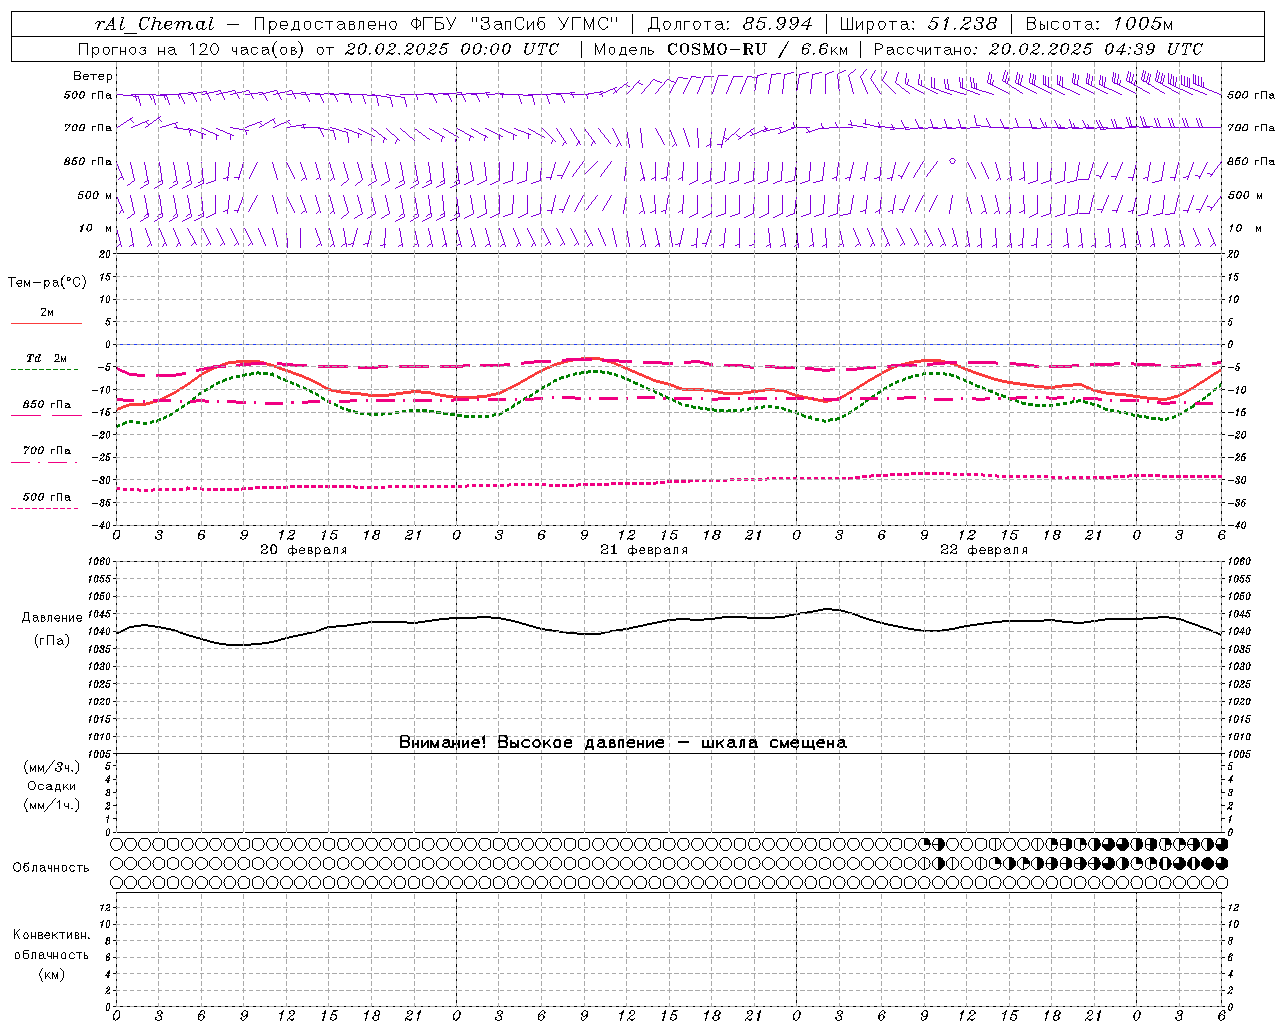Click the Прогноз на 120 часа(ов) text

[193, 49]
